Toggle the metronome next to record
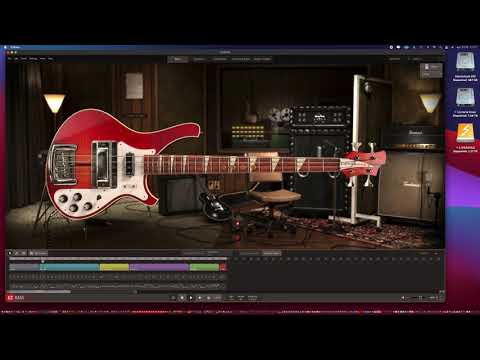The image size is (480, 360). [208, 298]
